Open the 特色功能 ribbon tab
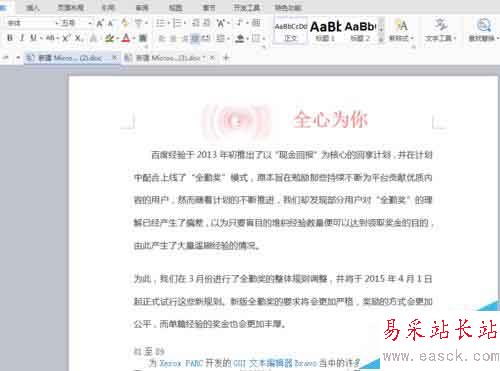500x371 pixels. 288,7
